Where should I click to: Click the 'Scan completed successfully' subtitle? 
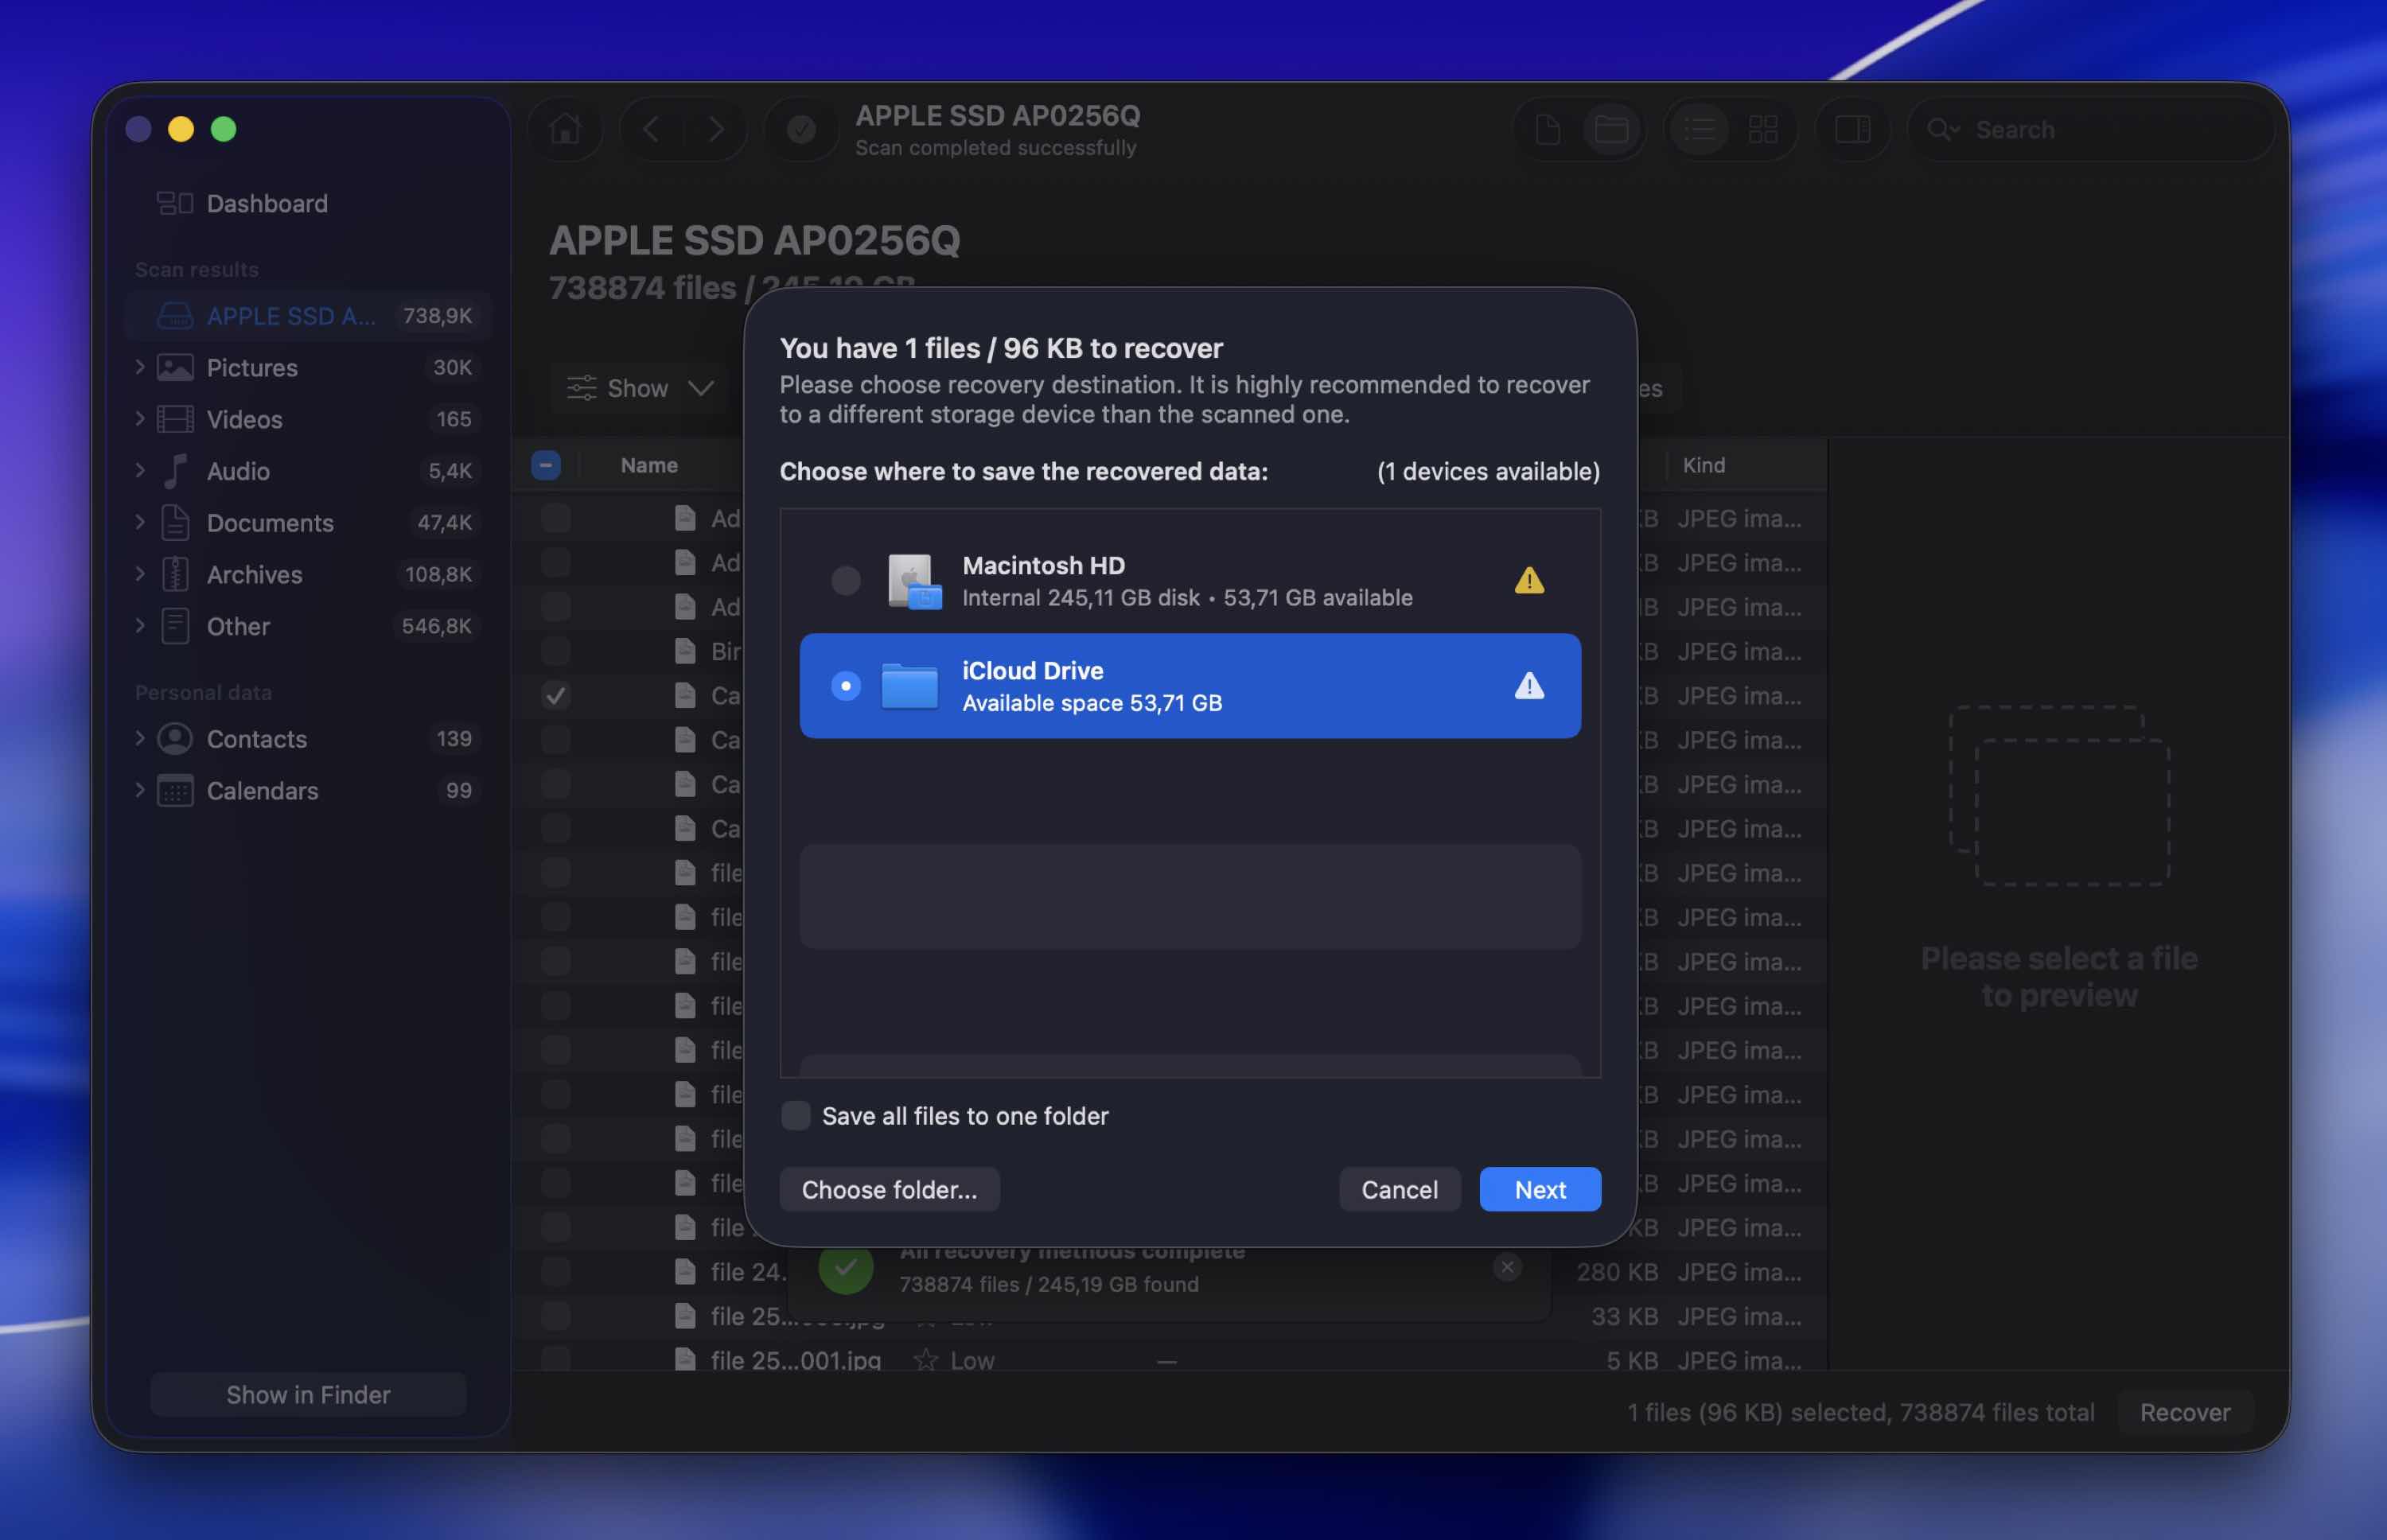pos(995,147)
